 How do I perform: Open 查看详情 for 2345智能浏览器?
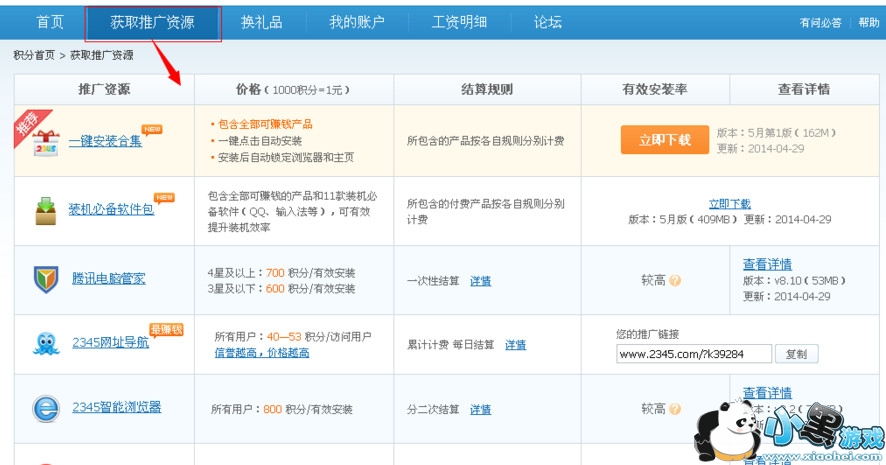[767, 392]
